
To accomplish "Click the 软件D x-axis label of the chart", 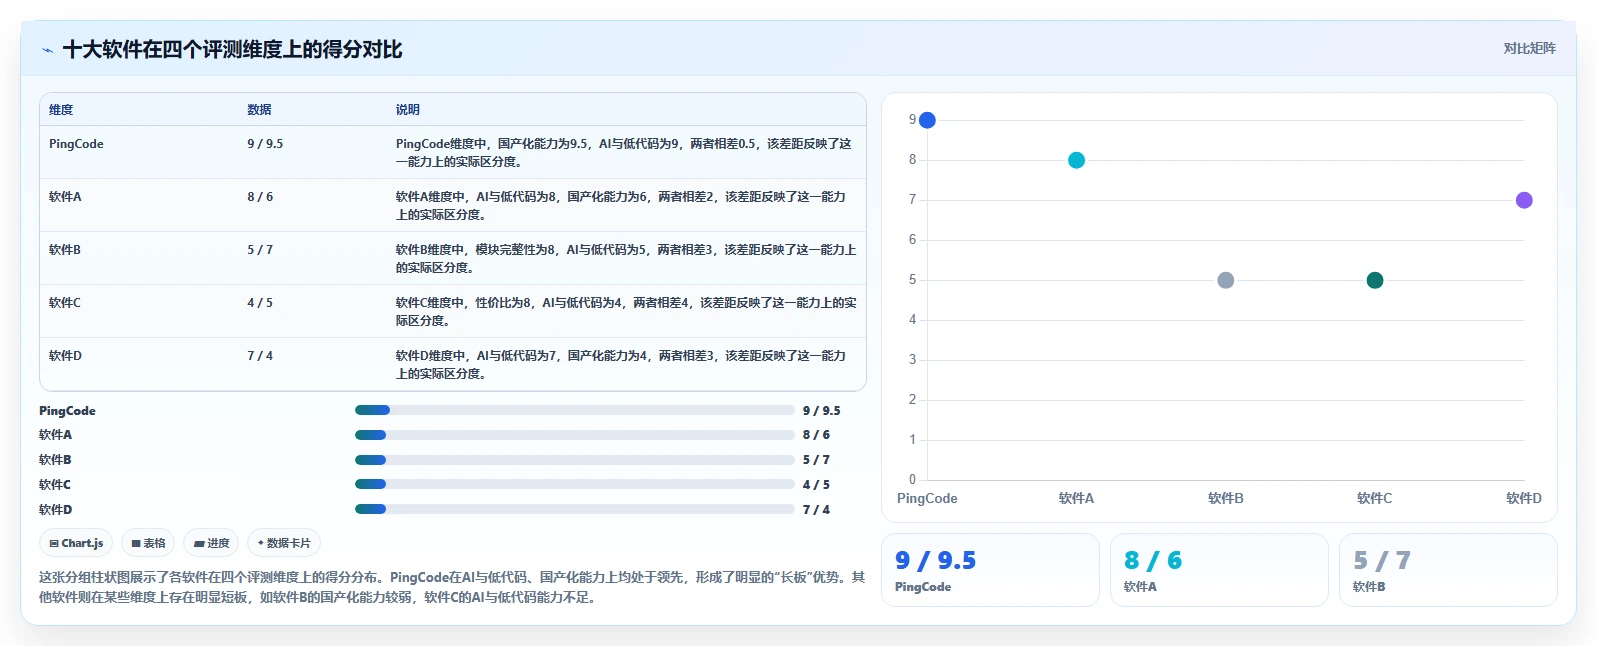I will coord(1524,498).
